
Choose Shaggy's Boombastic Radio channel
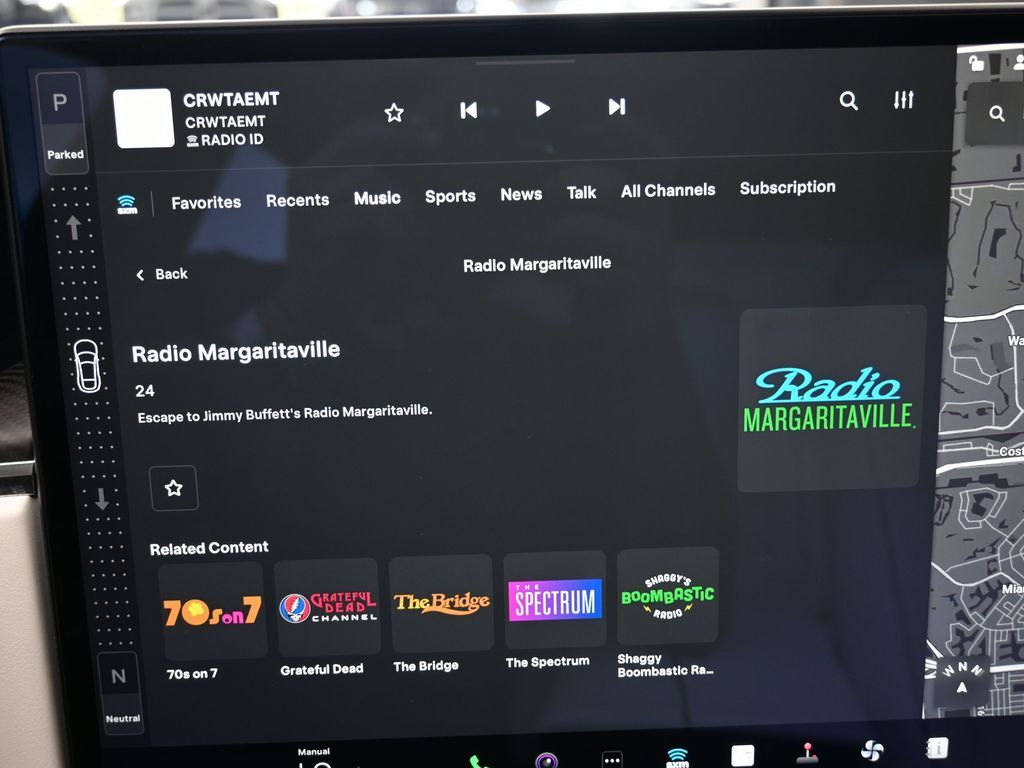[667, 596]
